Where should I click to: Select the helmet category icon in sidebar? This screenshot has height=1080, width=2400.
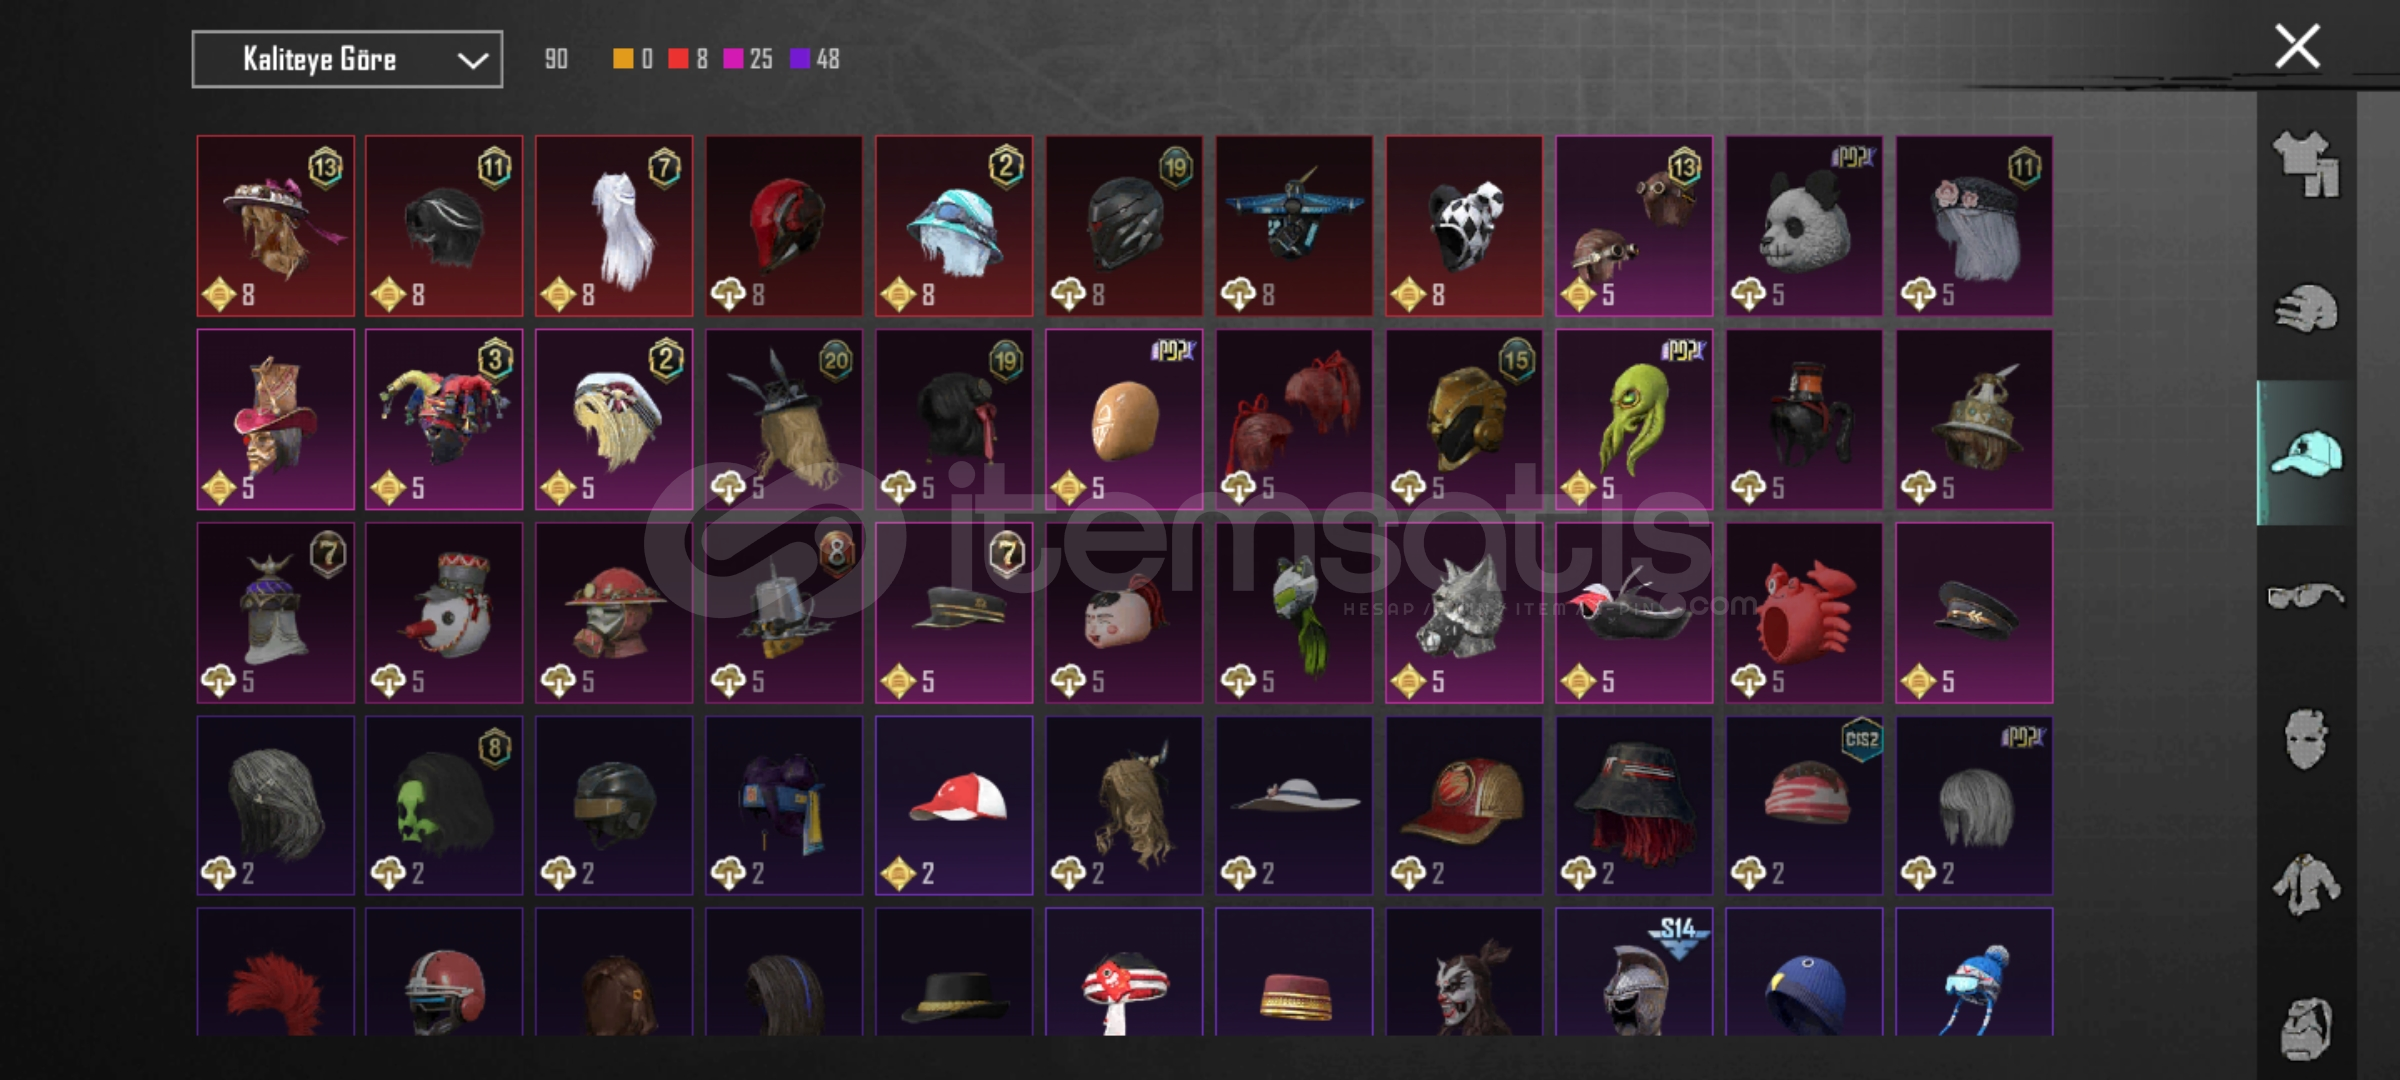[x=2306, y=309]
